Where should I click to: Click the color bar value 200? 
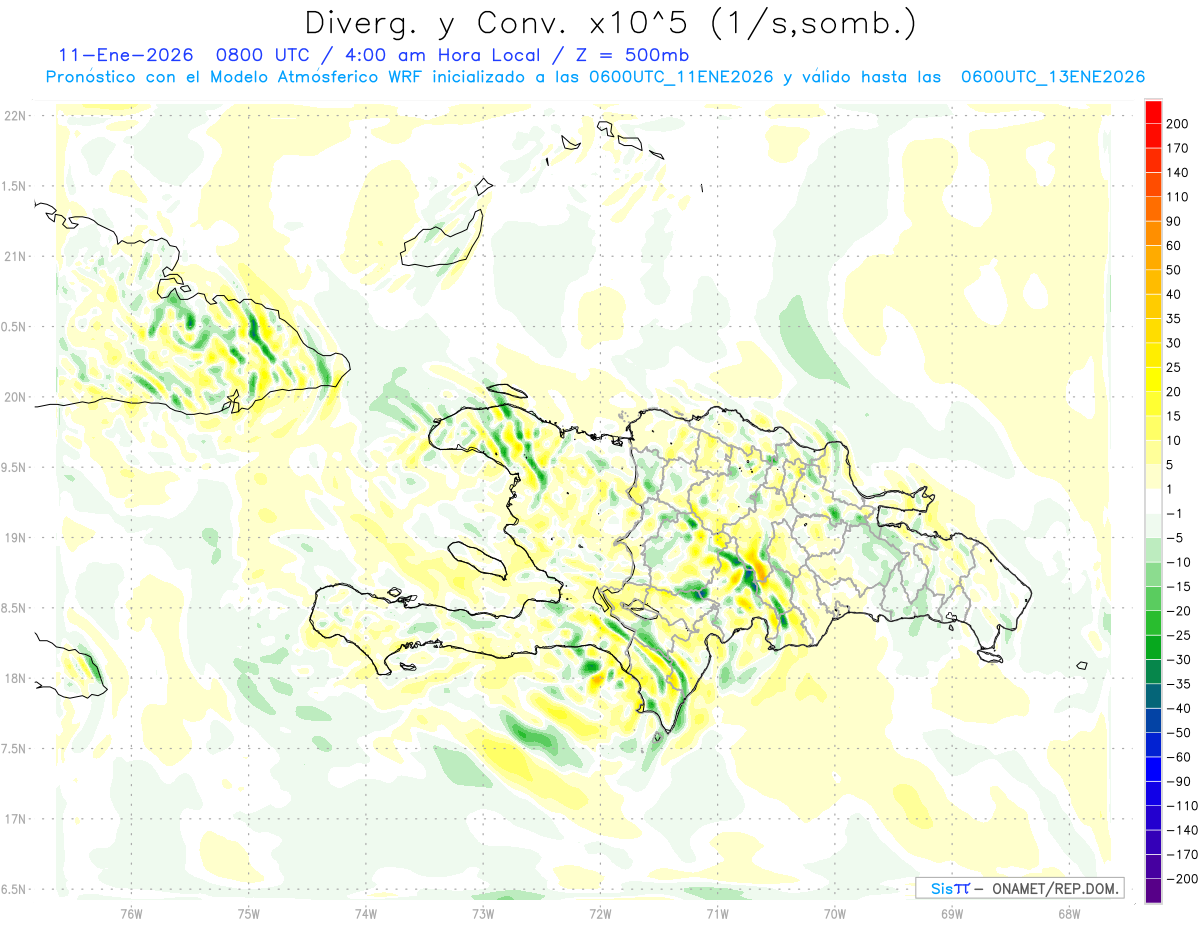1177,124
